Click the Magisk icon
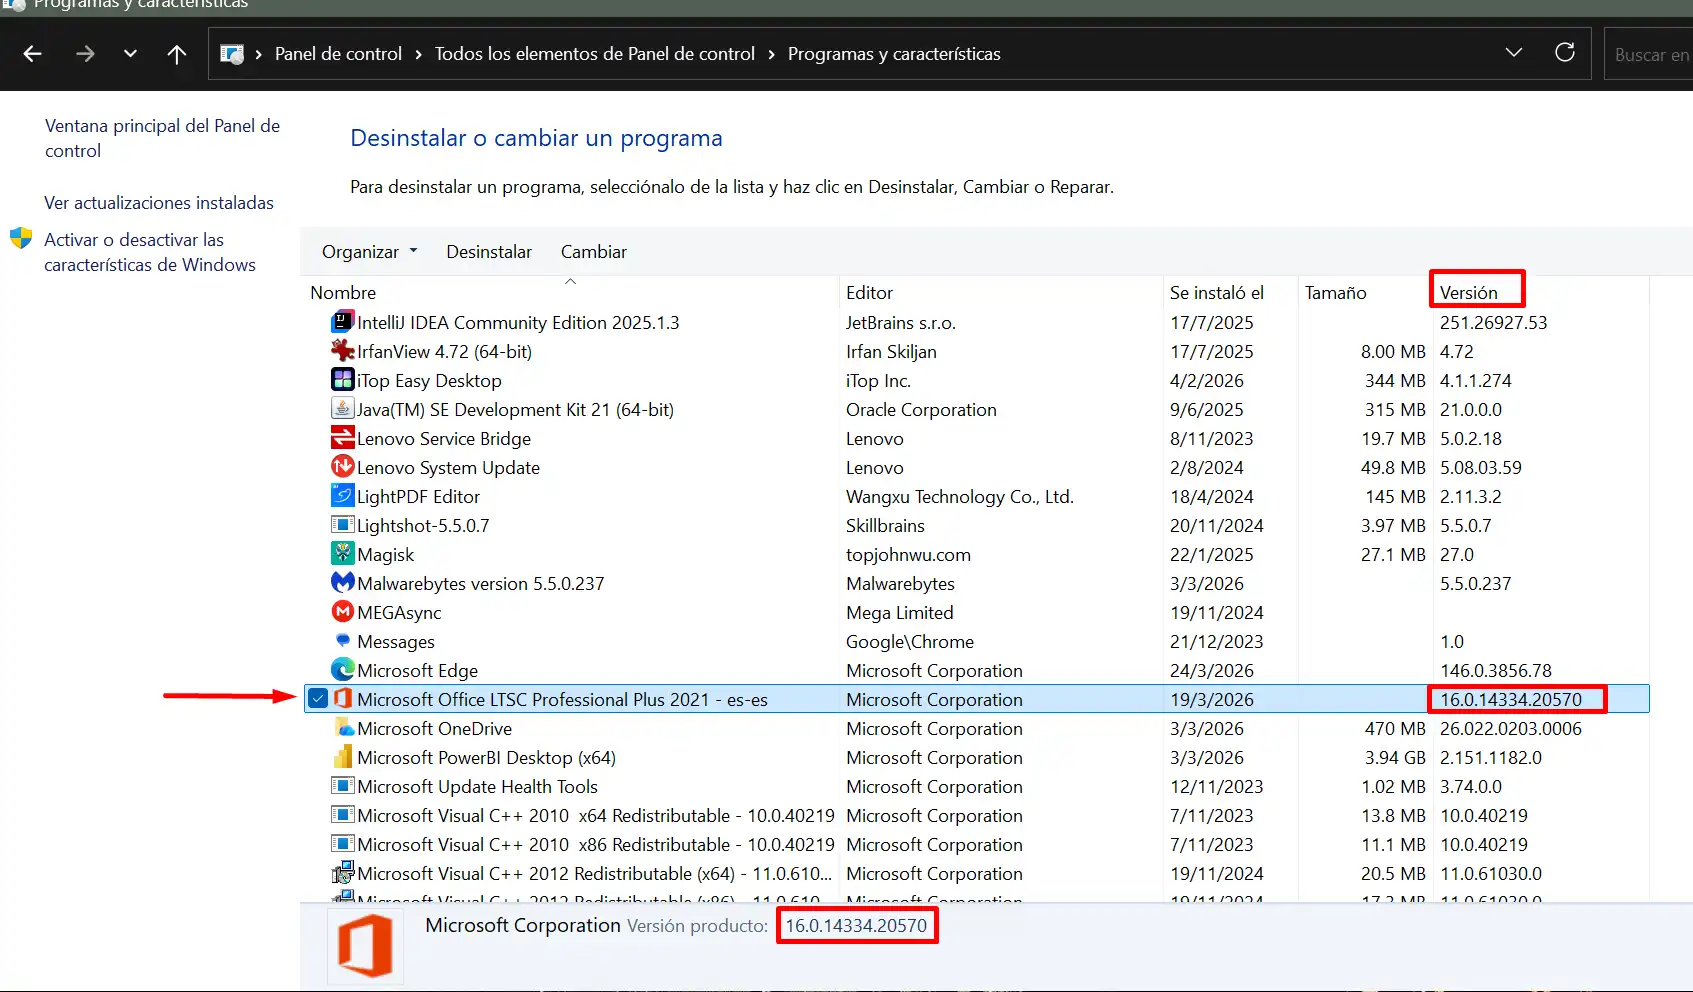Screen dimensions: 1693x992 point(343,554)
